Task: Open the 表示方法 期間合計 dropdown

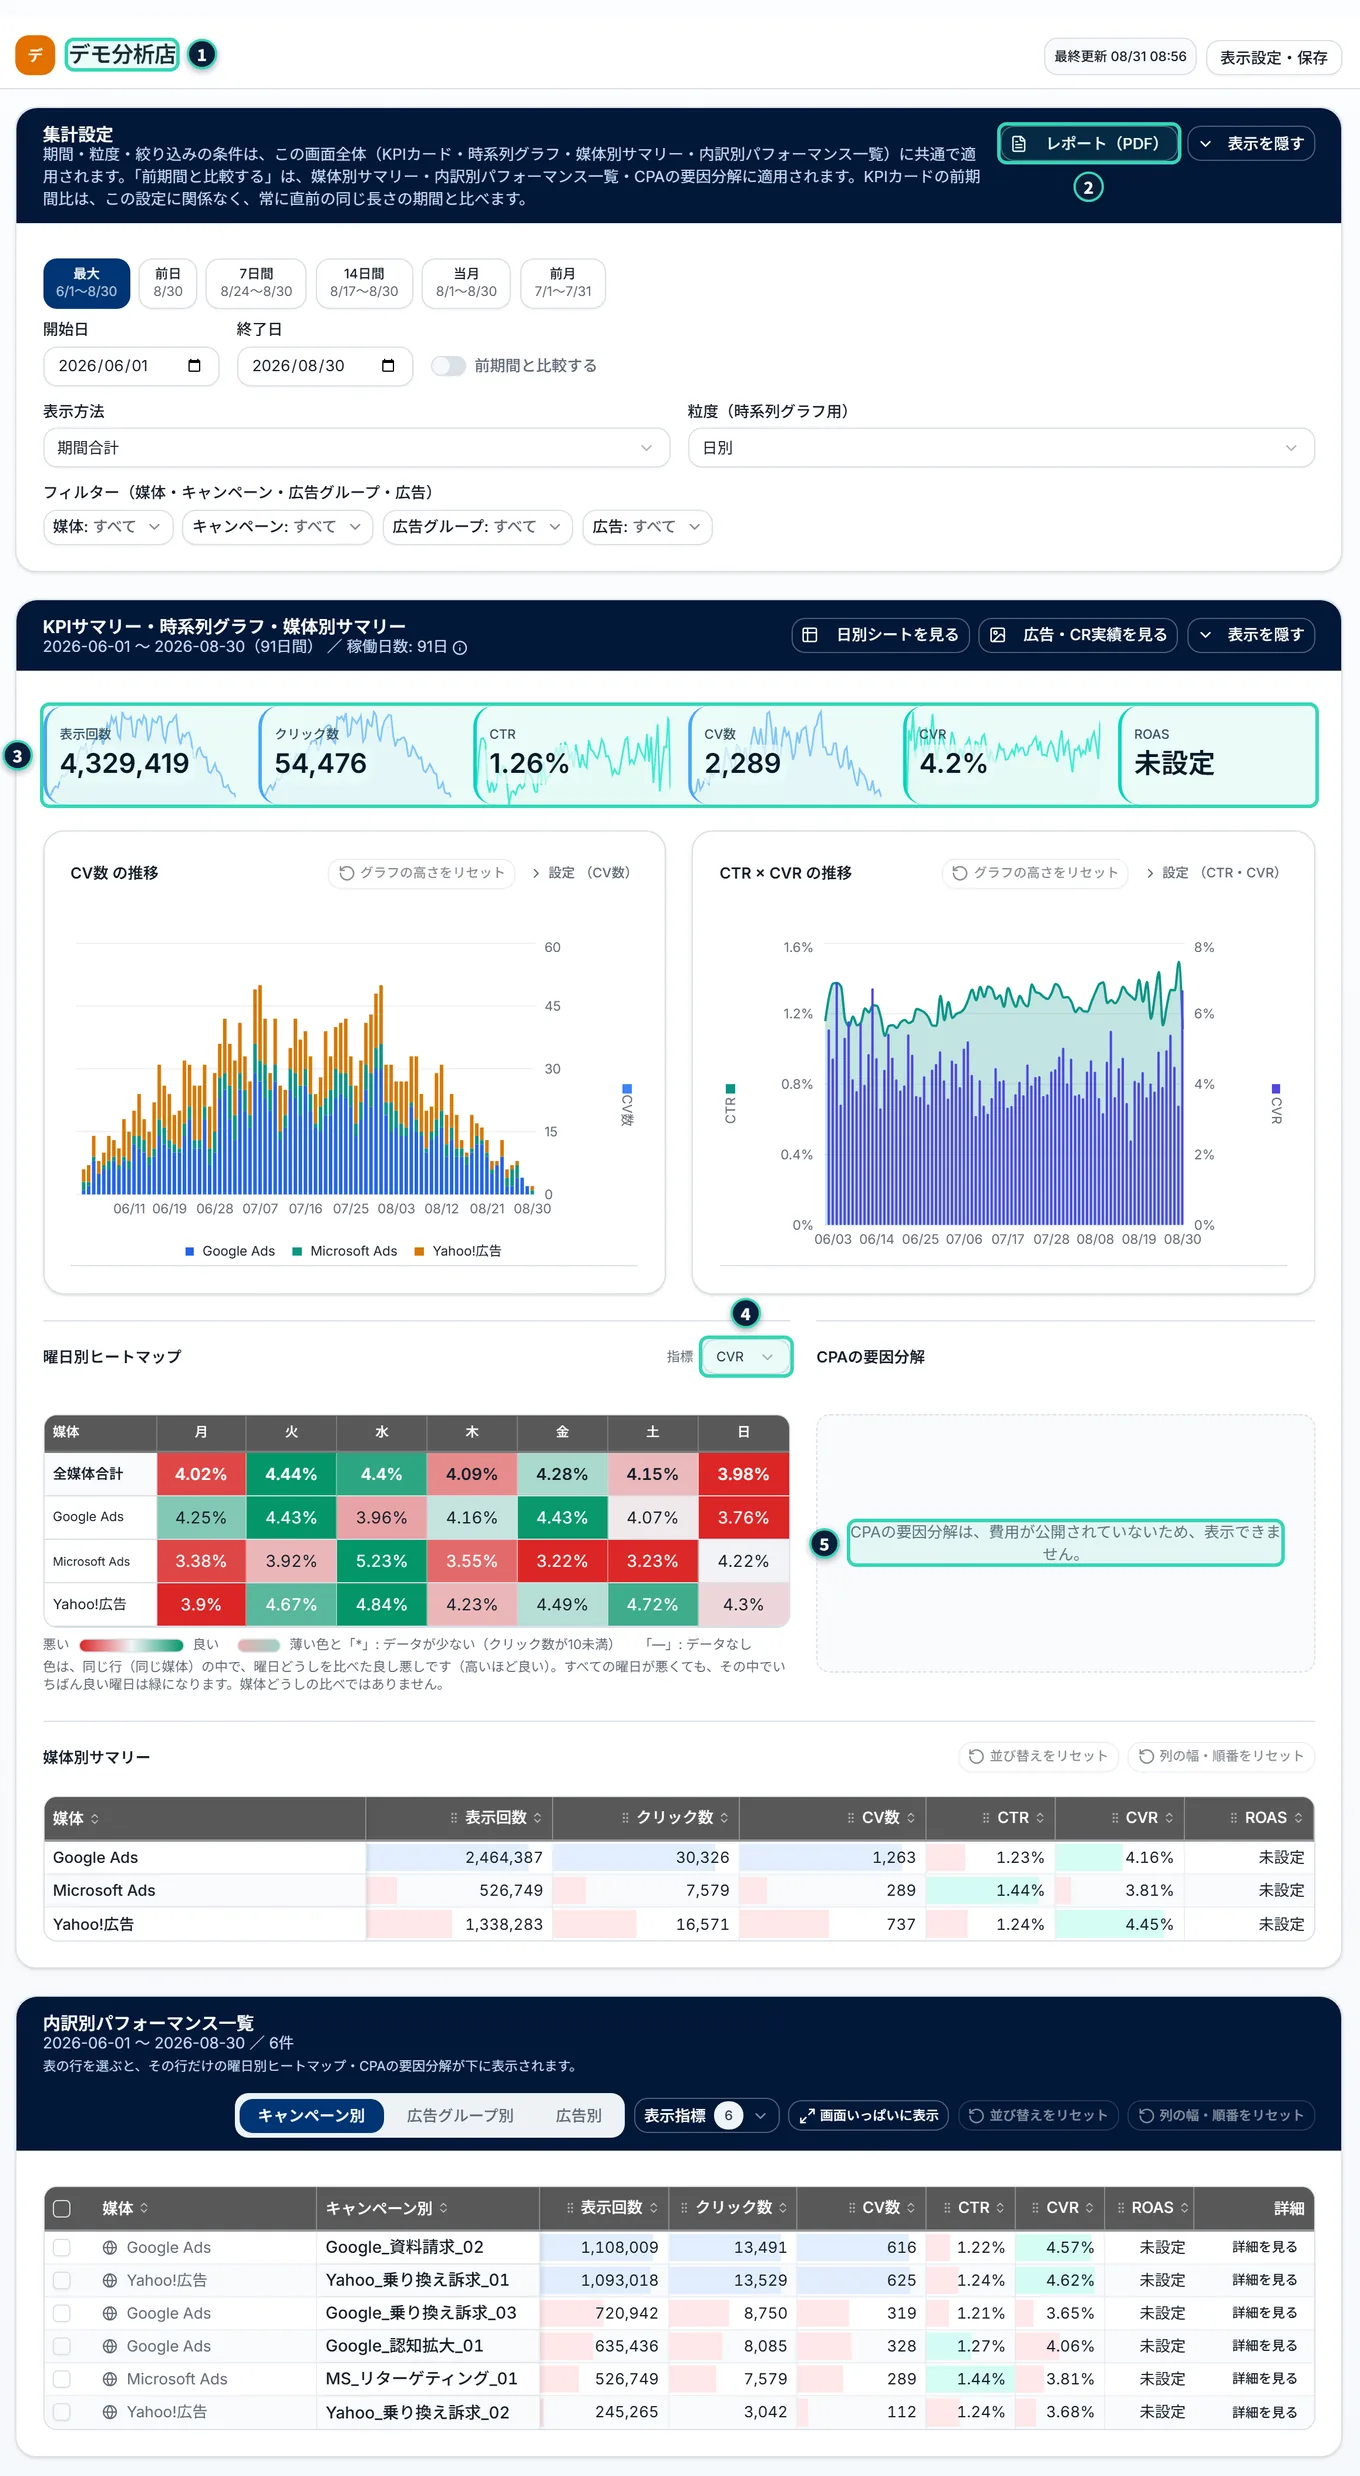Action: click(356, 448)
